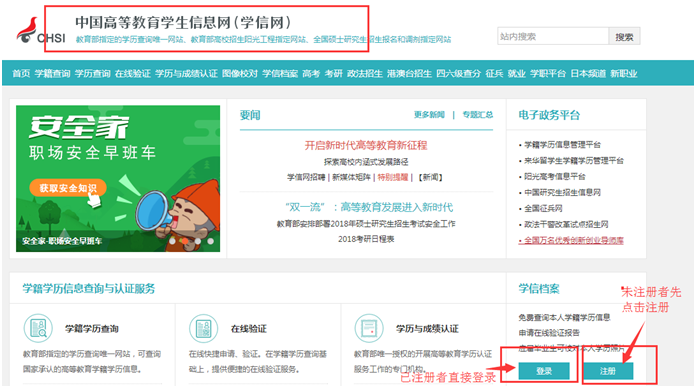Open the 学历与成绩认证 certificate icon
This screenshot has height=388, width=696.
point(369,329)
